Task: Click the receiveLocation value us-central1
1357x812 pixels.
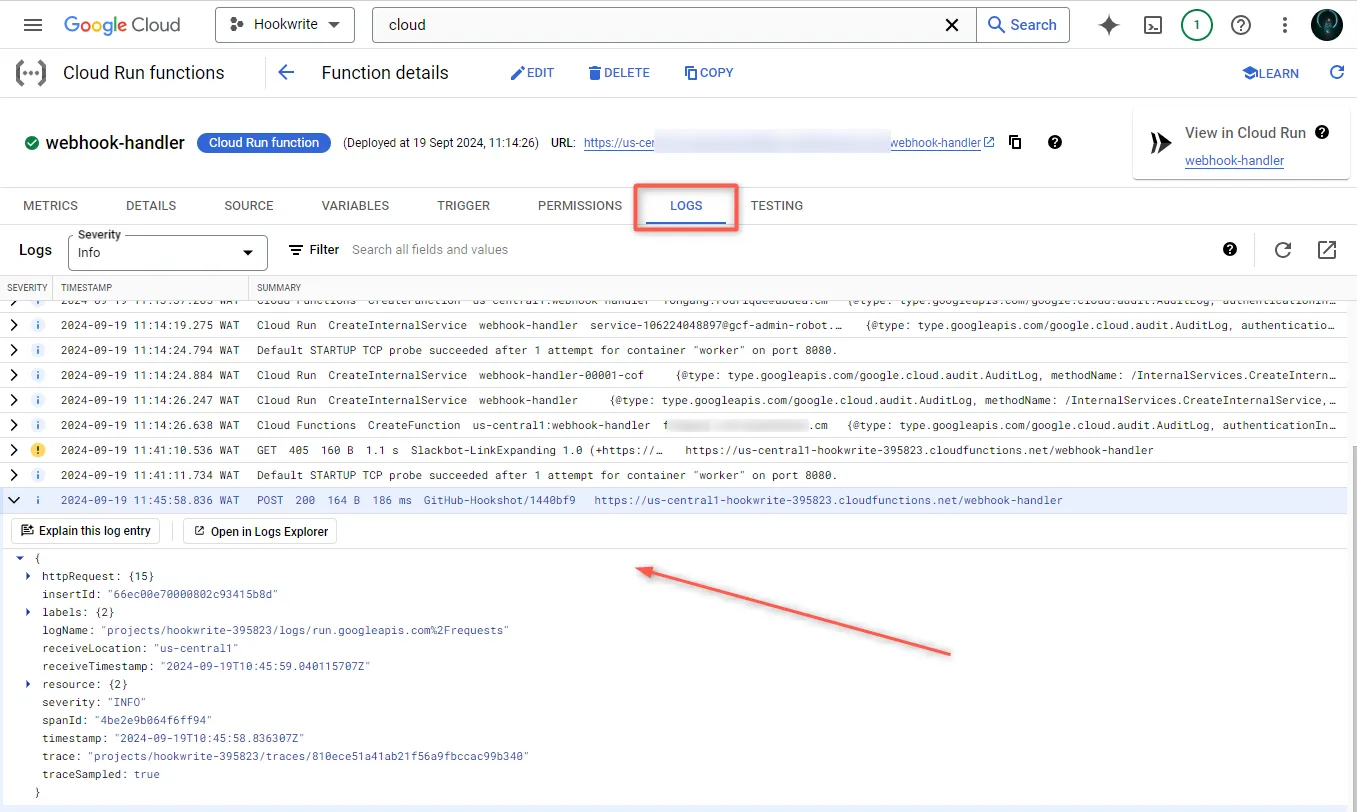Action: [x=195, y=648]
